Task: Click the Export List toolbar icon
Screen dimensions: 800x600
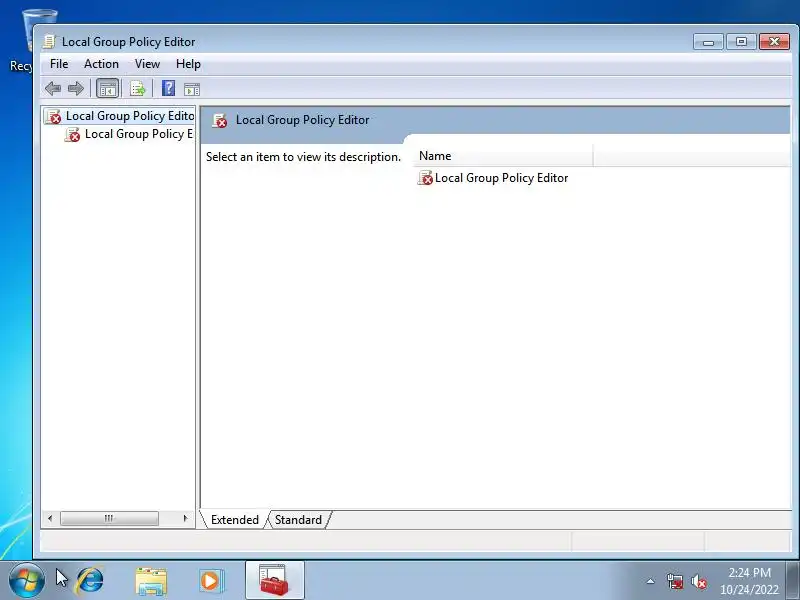Action: (x=137, y=89)
